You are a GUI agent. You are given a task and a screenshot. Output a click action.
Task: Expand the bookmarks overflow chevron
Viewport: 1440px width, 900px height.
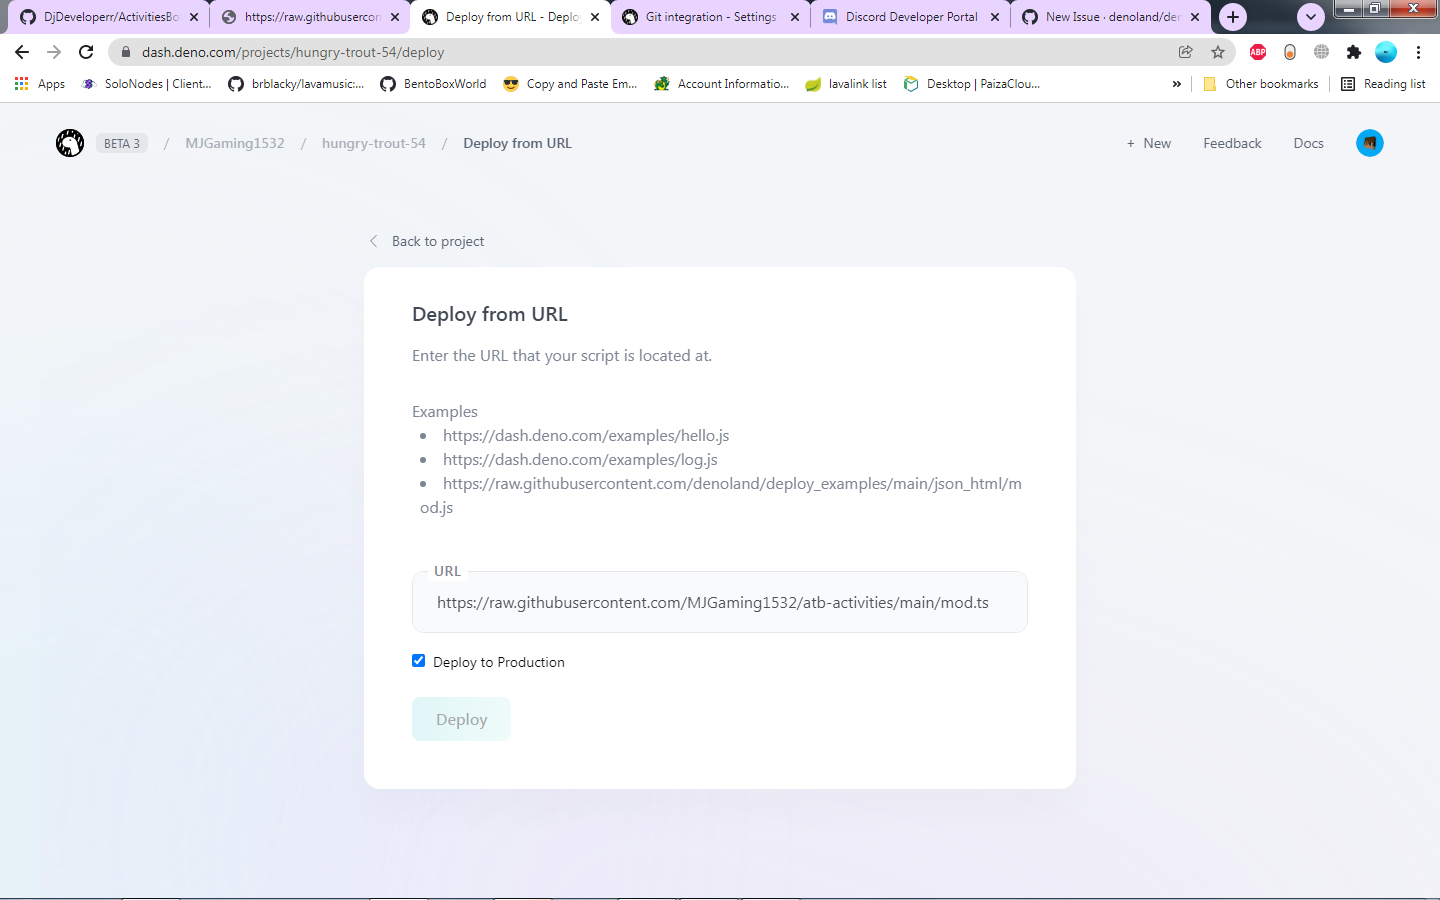coord(1177,84)
